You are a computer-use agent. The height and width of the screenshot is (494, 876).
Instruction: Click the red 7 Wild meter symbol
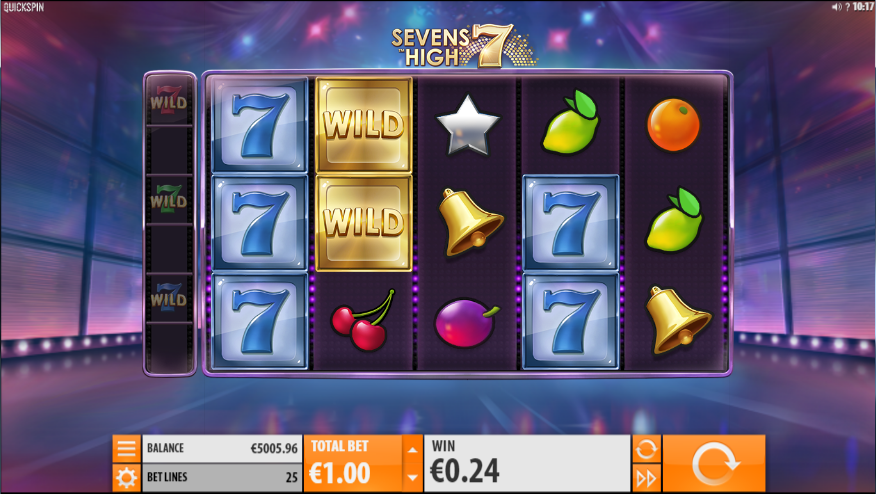coord(169,101)
